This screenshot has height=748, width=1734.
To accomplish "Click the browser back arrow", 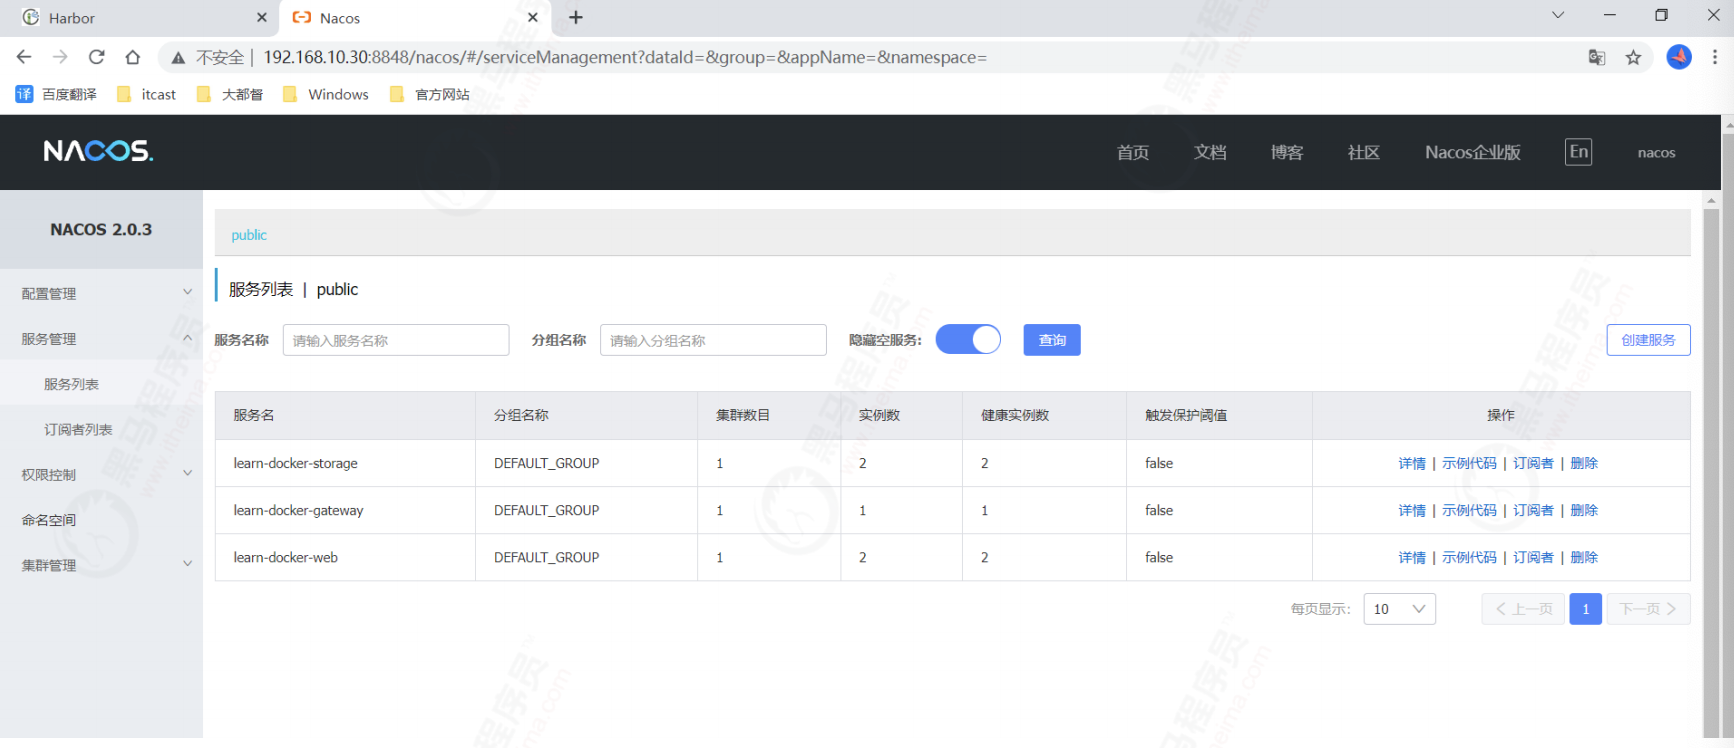I will click(x=24, y=57).
